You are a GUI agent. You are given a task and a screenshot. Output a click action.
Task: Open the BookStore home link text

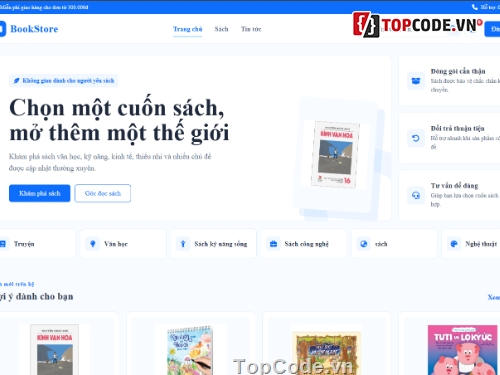(x=34, y=29)
